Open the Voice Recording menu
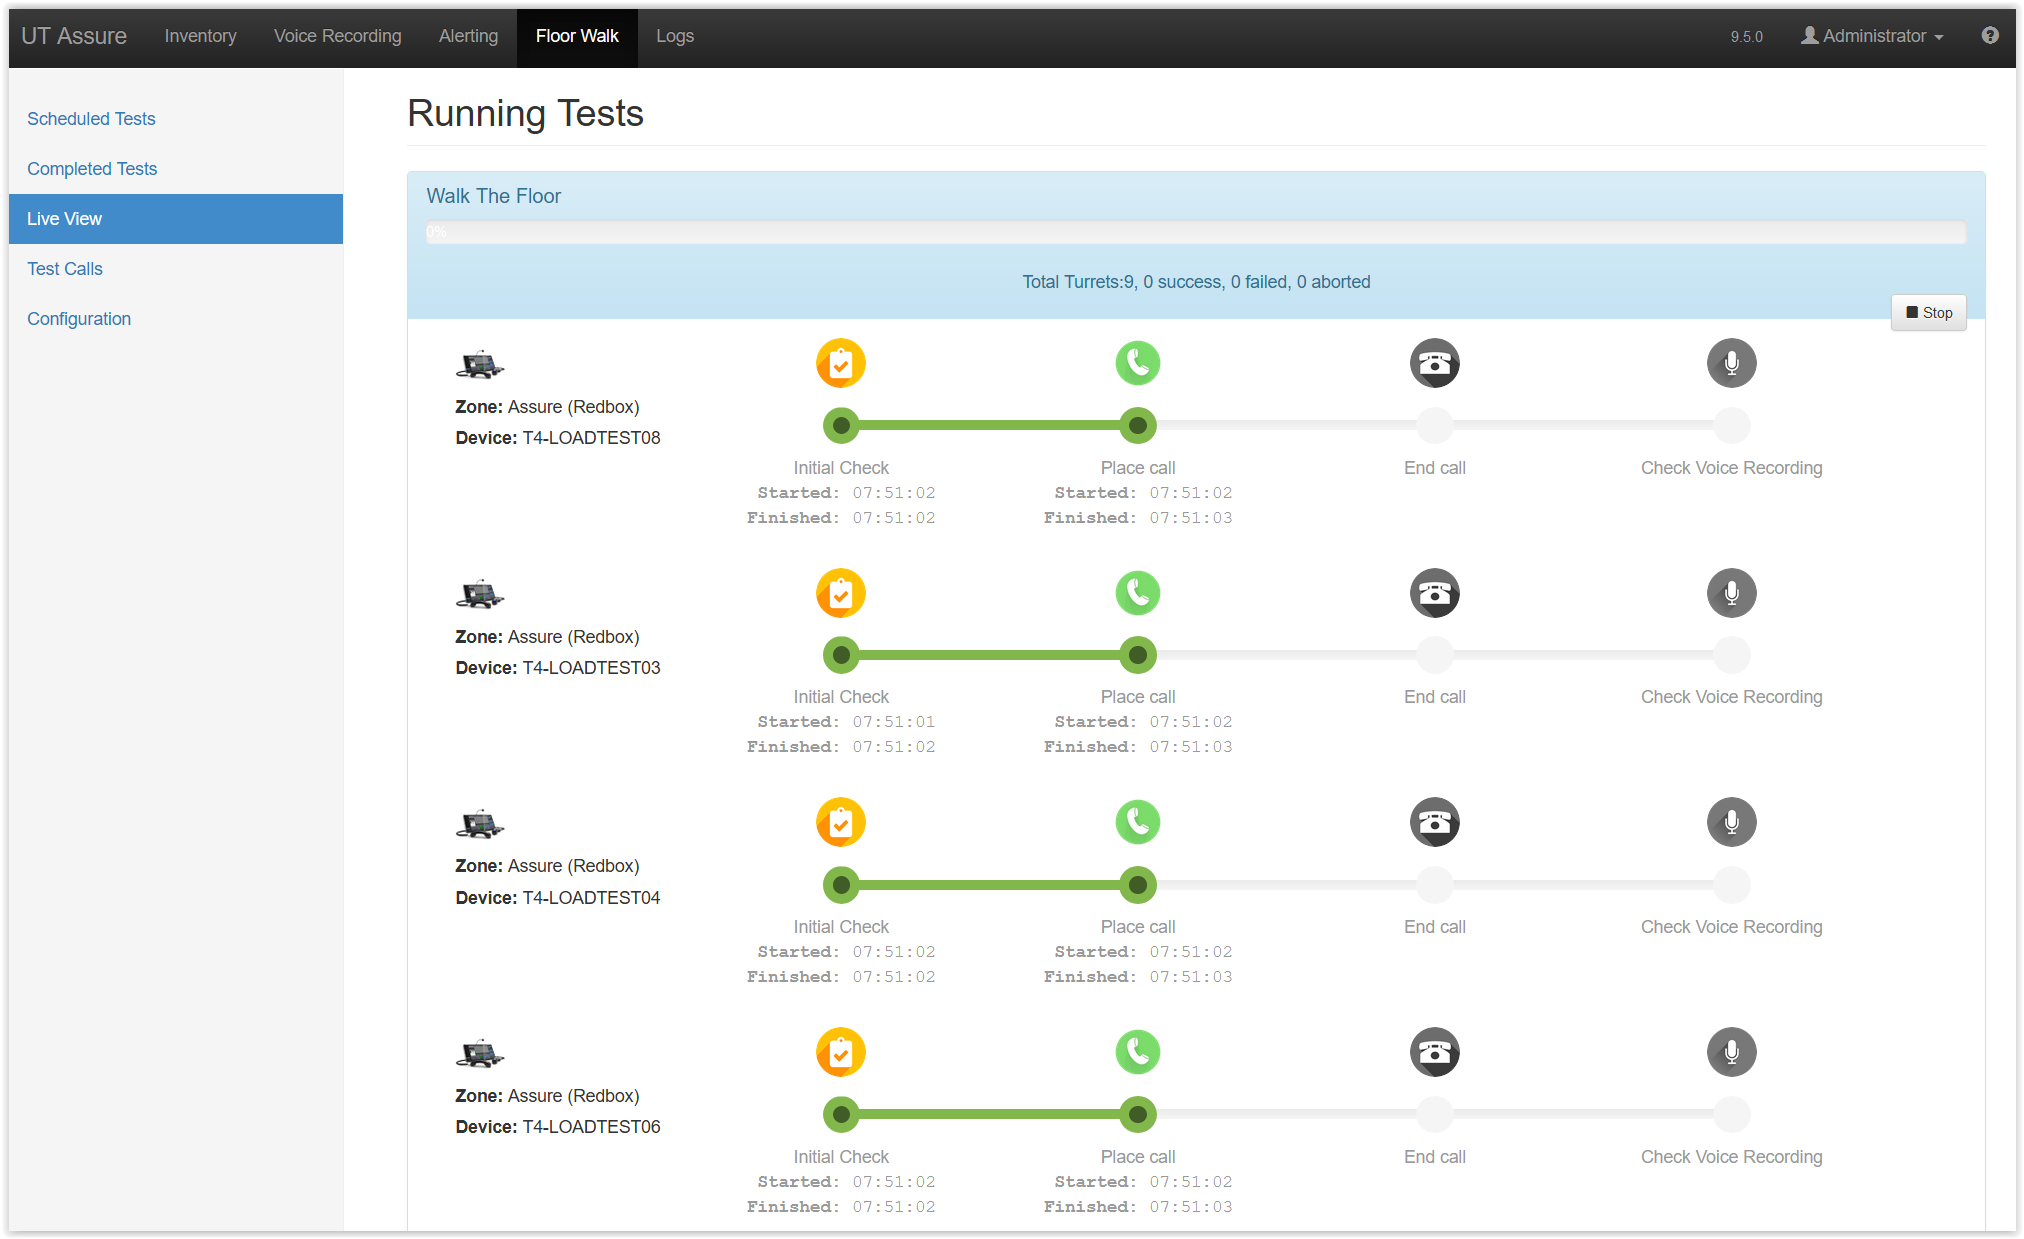The width and height of the screenshot is (2024, 1239). (x=337, y=36)
